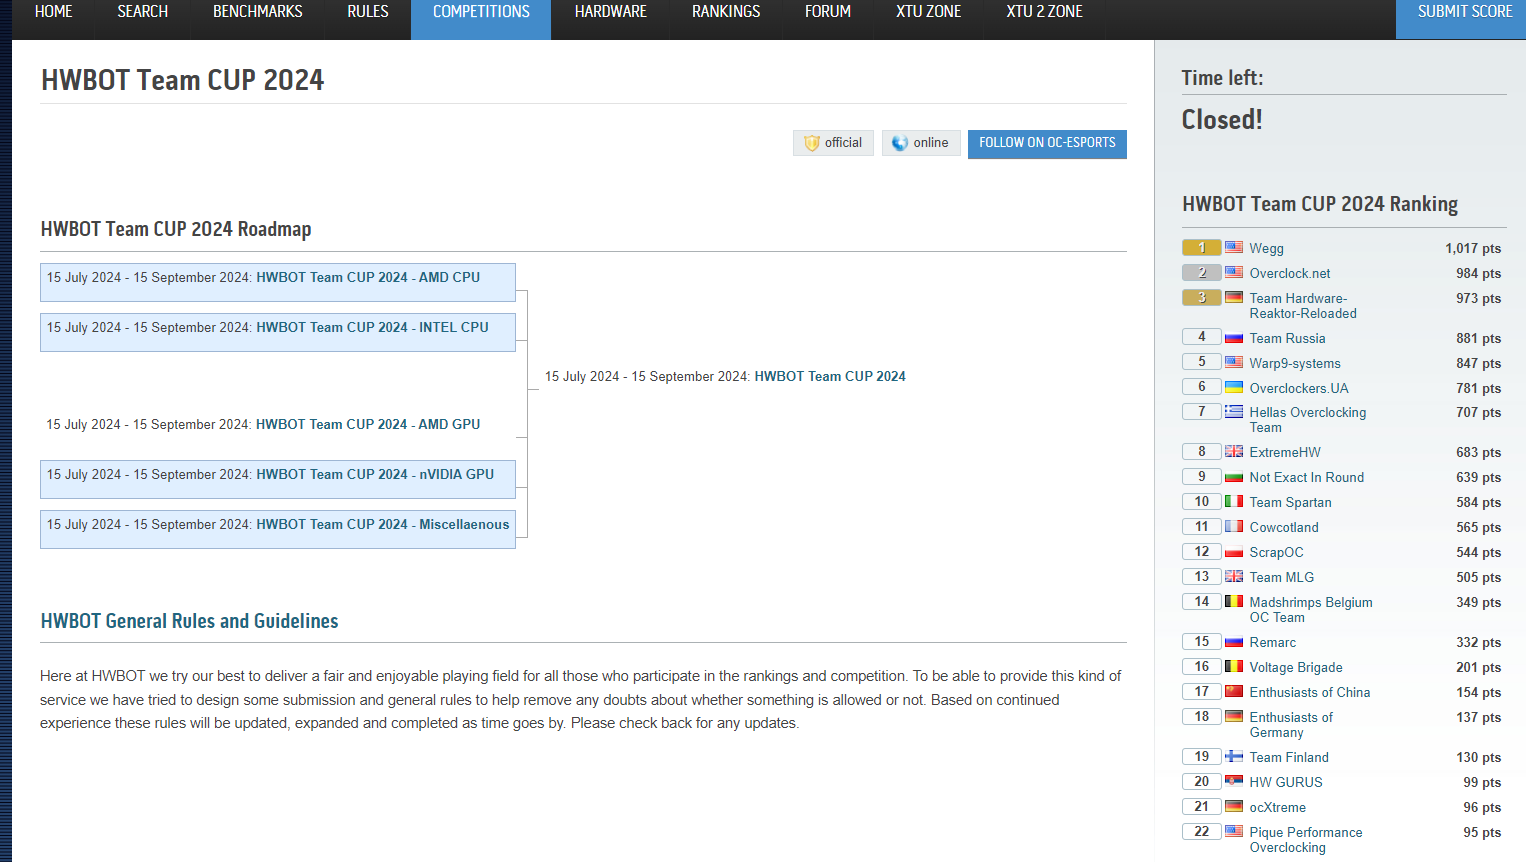Click the Belgian flag beside Voltage Brigade

click(1234, 666)
